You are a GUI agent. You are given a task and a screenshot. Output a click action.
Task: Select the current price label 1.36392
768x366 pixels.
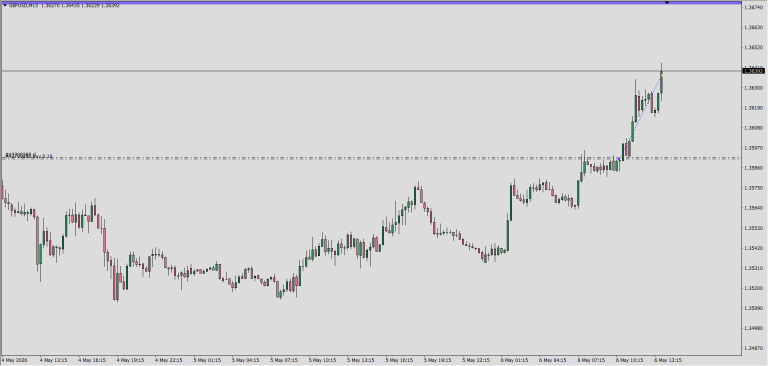point(754,71)
